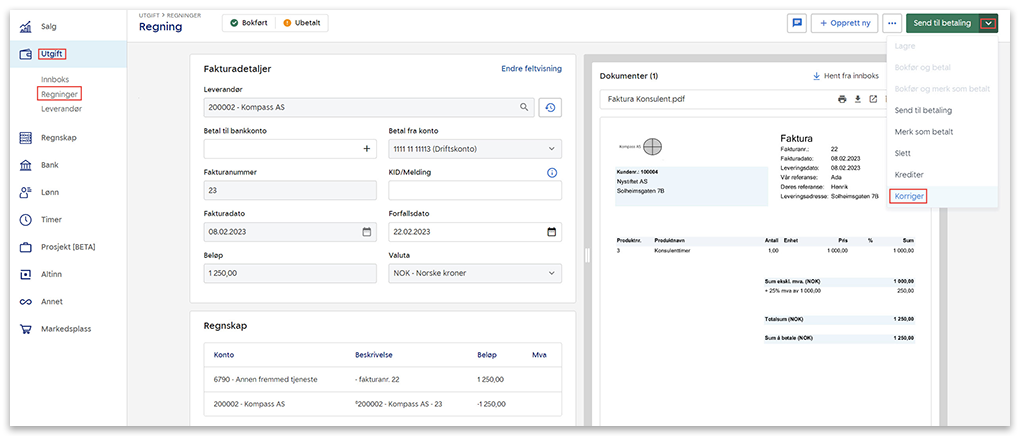Open the comments chat icon button

click(797, 23)
